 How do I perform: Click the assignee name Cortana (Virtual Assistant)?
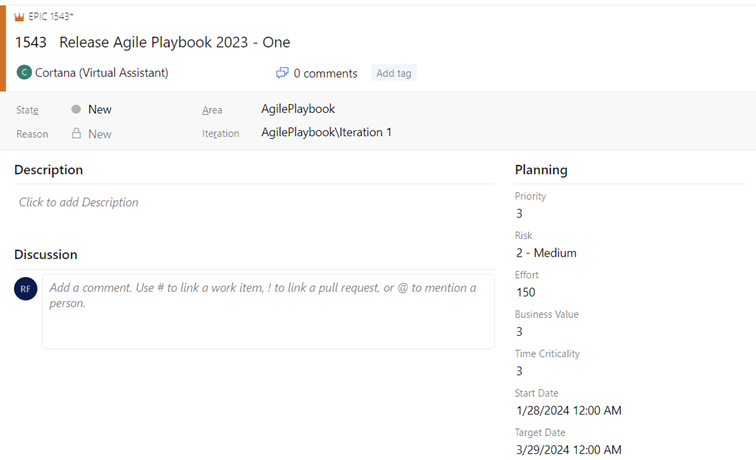pyautogui.click(x=102, y=73)
